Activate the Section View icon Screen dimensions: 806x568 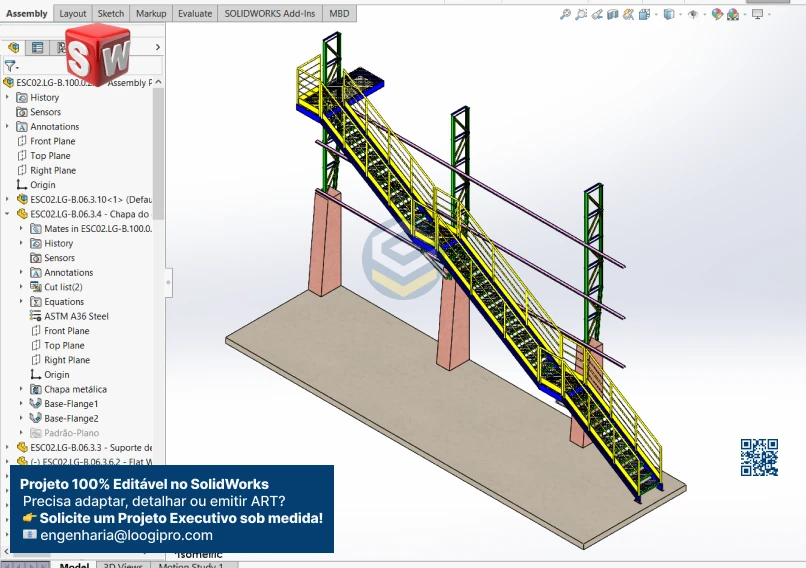point(613,14)
